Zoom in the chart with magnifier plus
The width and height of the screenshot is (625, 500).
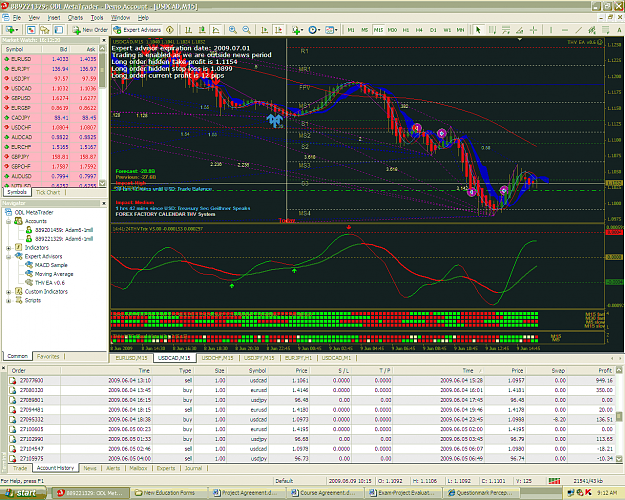point(232,30)
